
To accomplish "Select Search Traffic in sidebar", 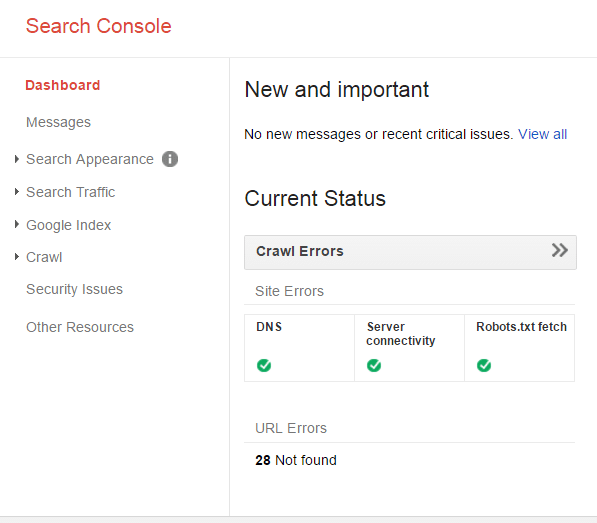I will point(70,192).
